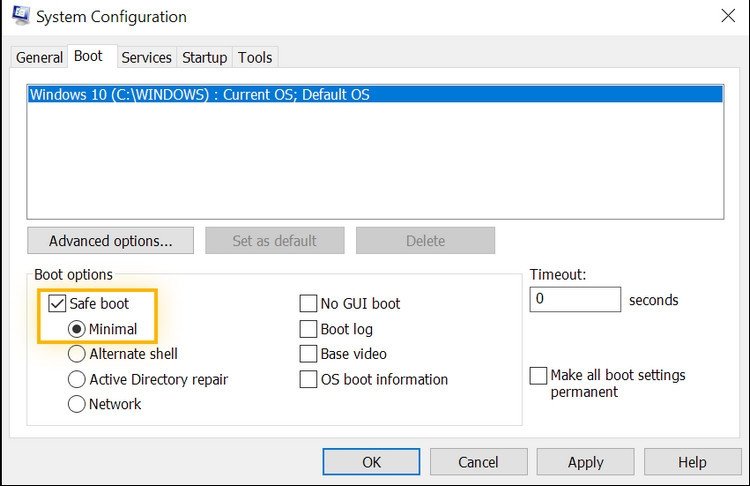750x486 pixels.
Task: Open Advanced options
Action: pos(110,241)
